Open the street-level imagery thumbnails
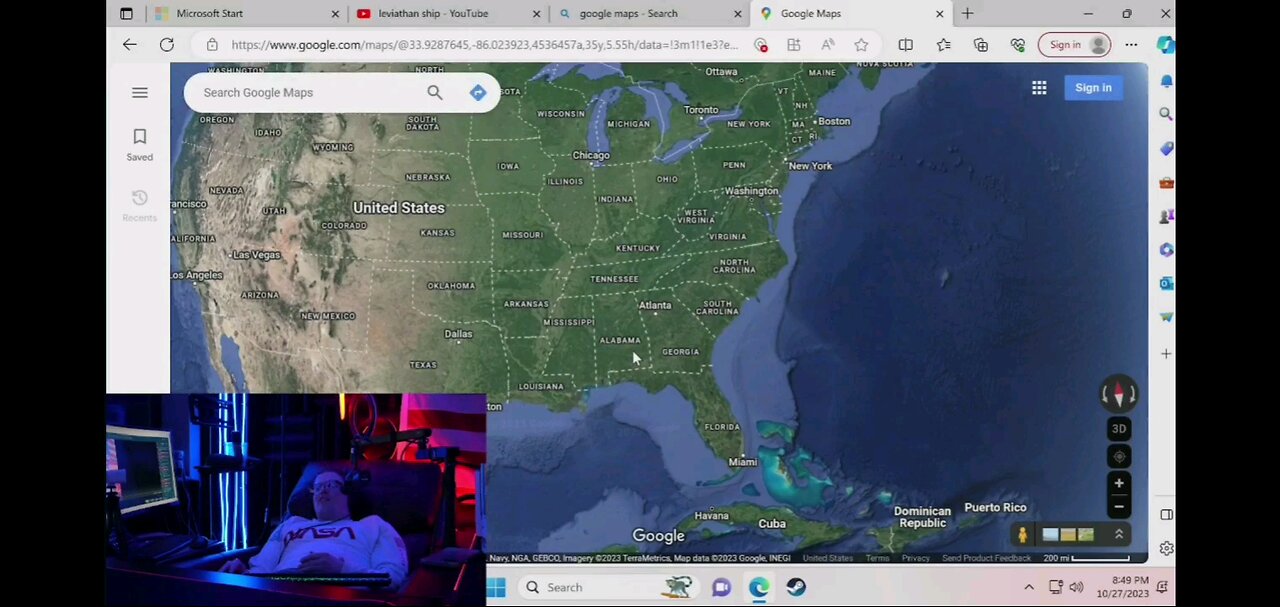 click(x=1068, y=535)
